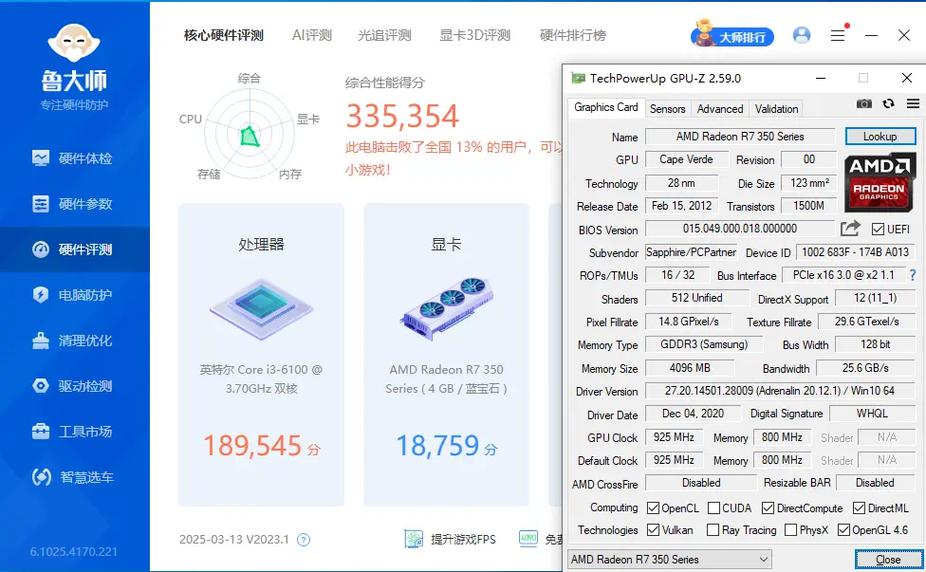Open the GPU-Z hamburger menu
Screen dimensions: 926x572
(912, 104)
